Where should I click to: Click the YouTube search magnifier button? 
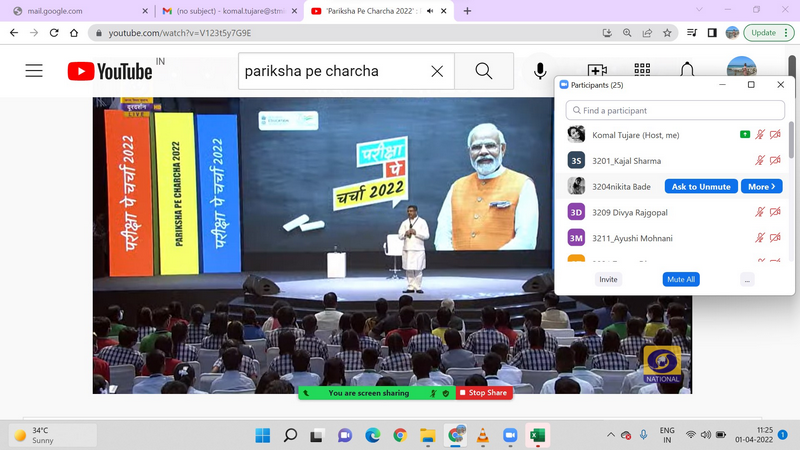click(484, 71)
